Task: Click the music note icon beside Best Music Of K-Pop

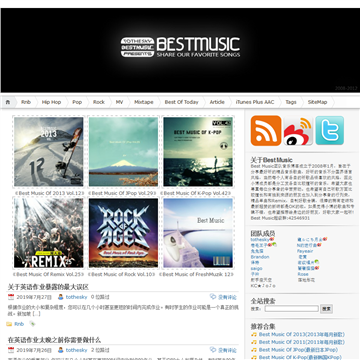Action: [x=254, y=357]
